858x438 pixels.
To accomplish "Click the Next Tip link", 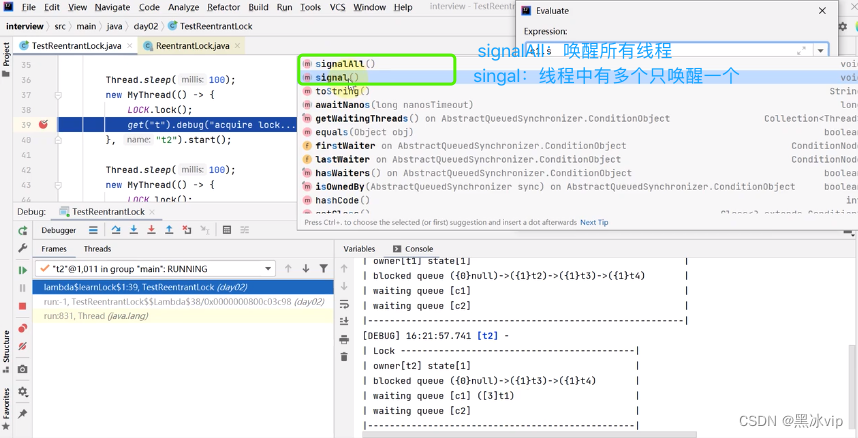I will [594, 222].
